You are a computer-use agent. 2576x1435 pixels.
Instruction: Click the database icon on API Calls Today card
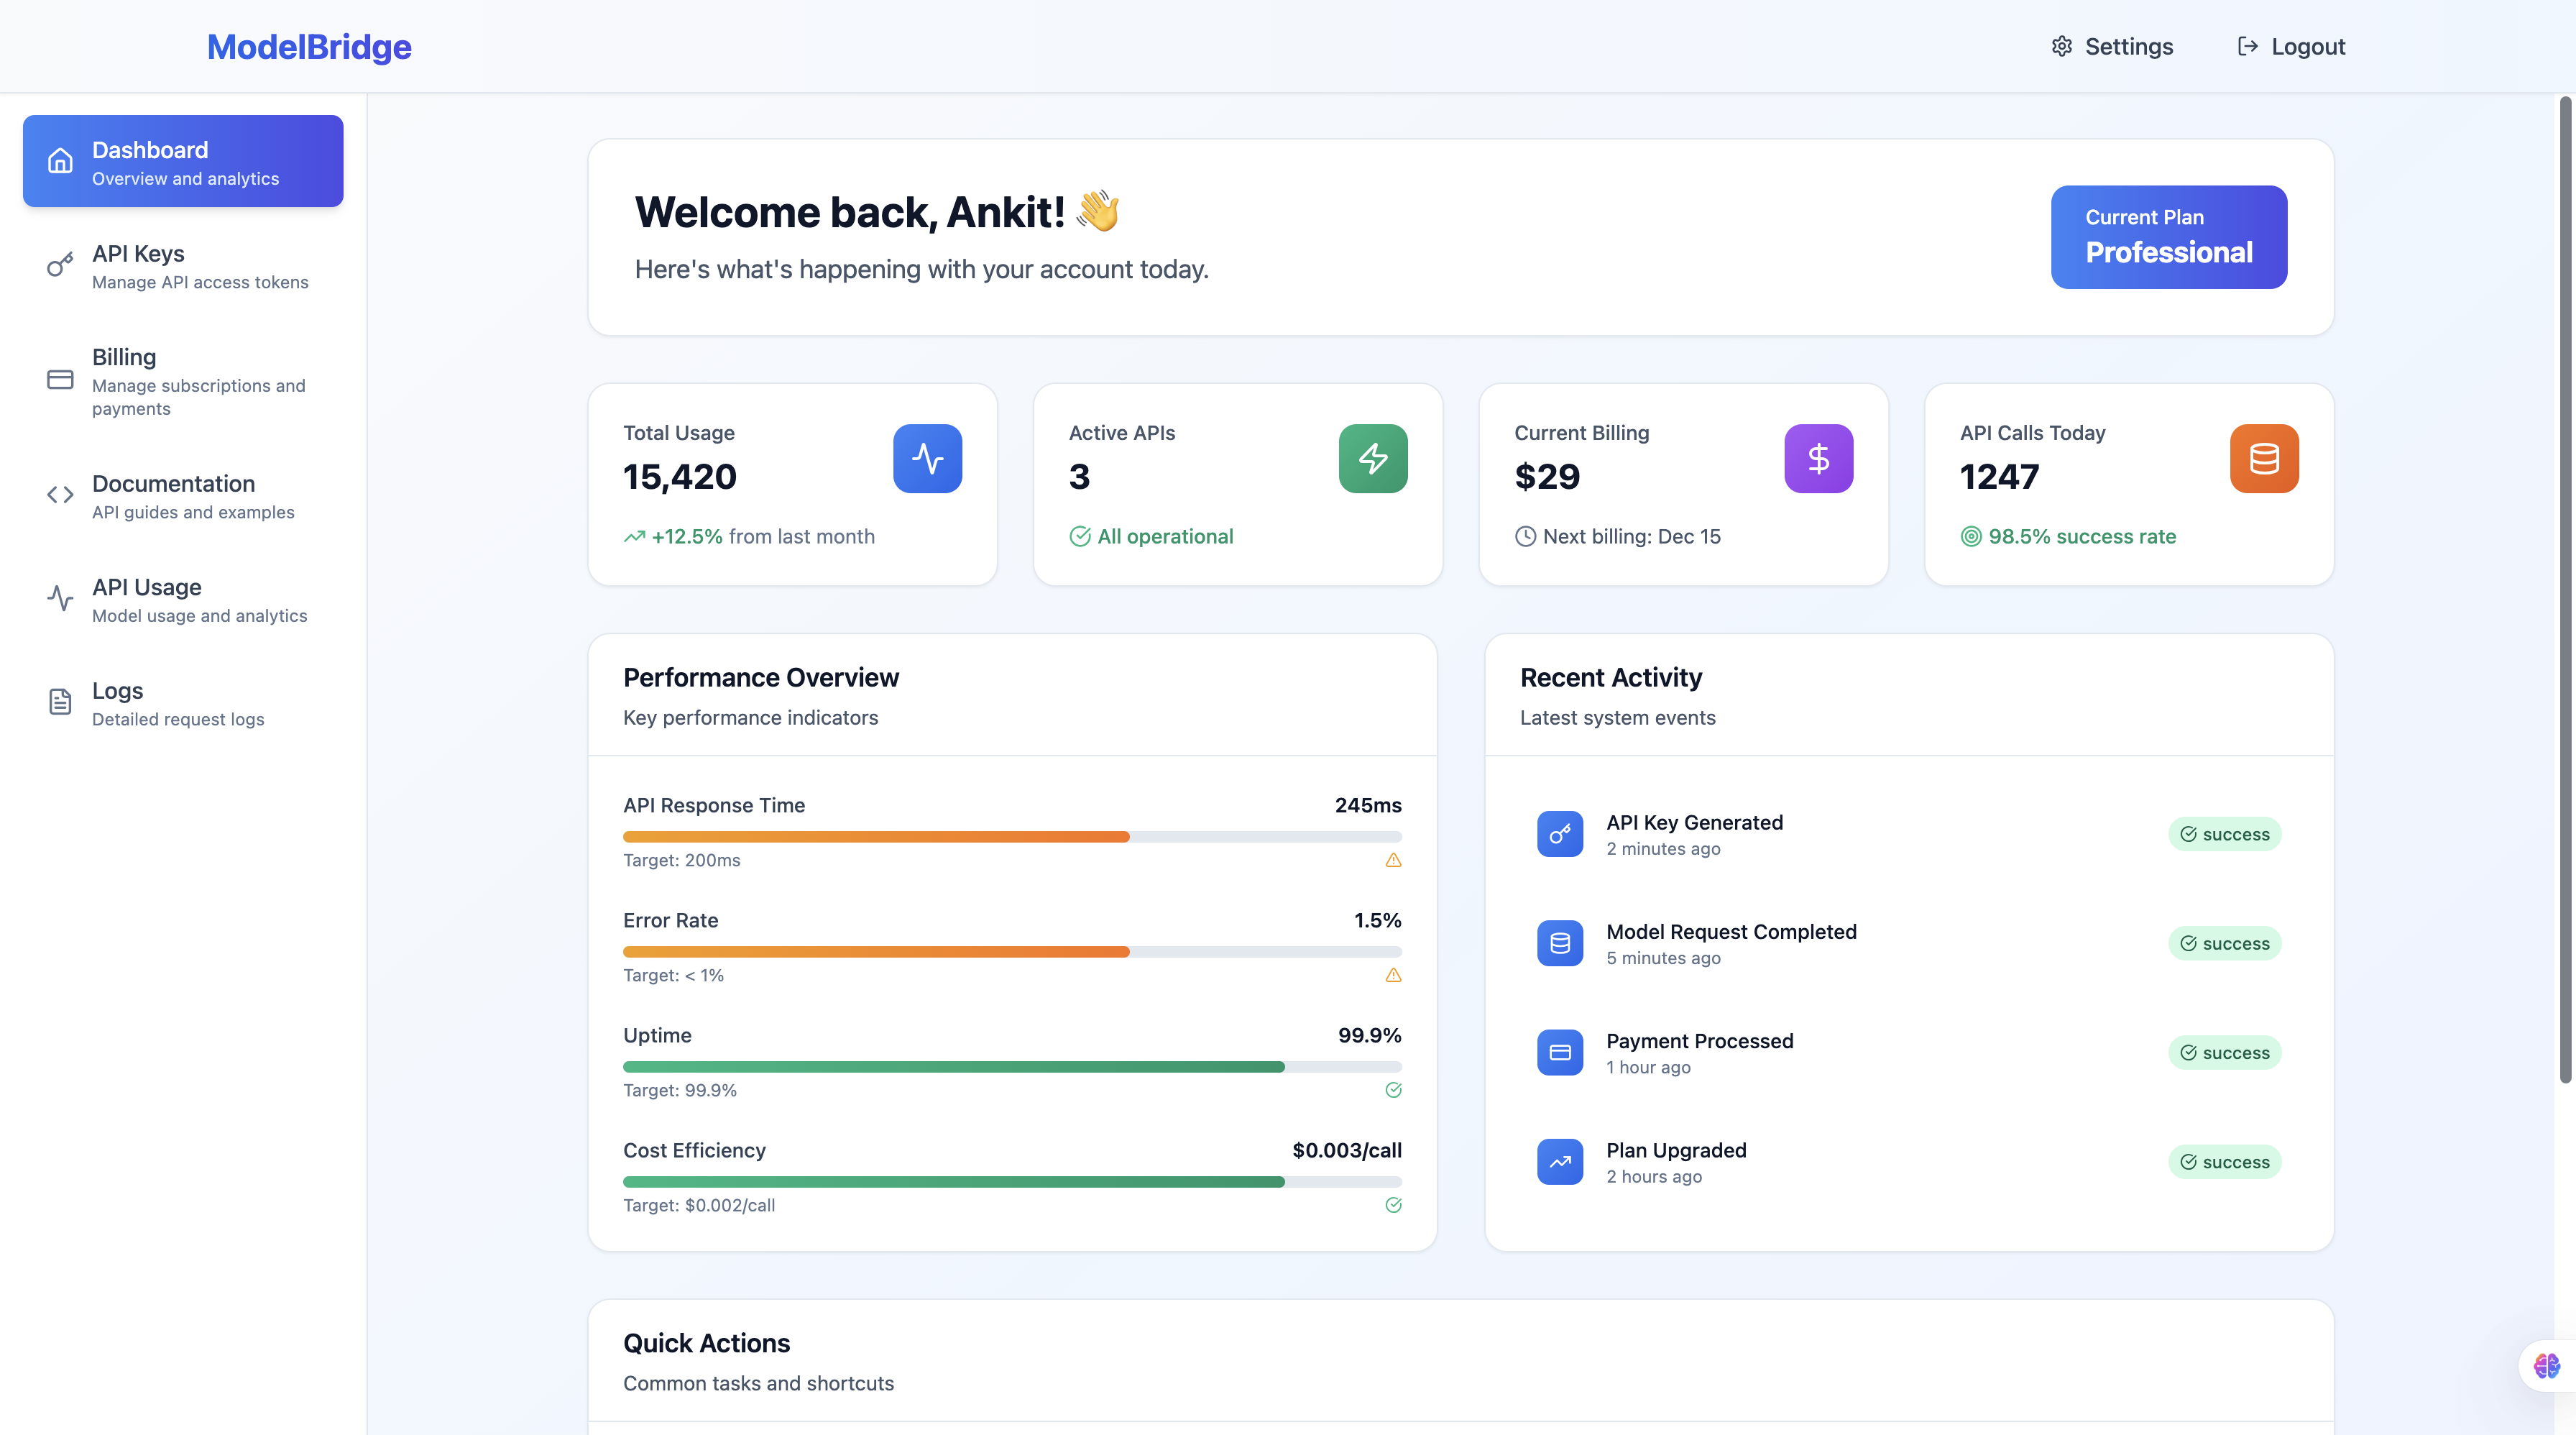pyautogui.click(x=2263, y=458)
